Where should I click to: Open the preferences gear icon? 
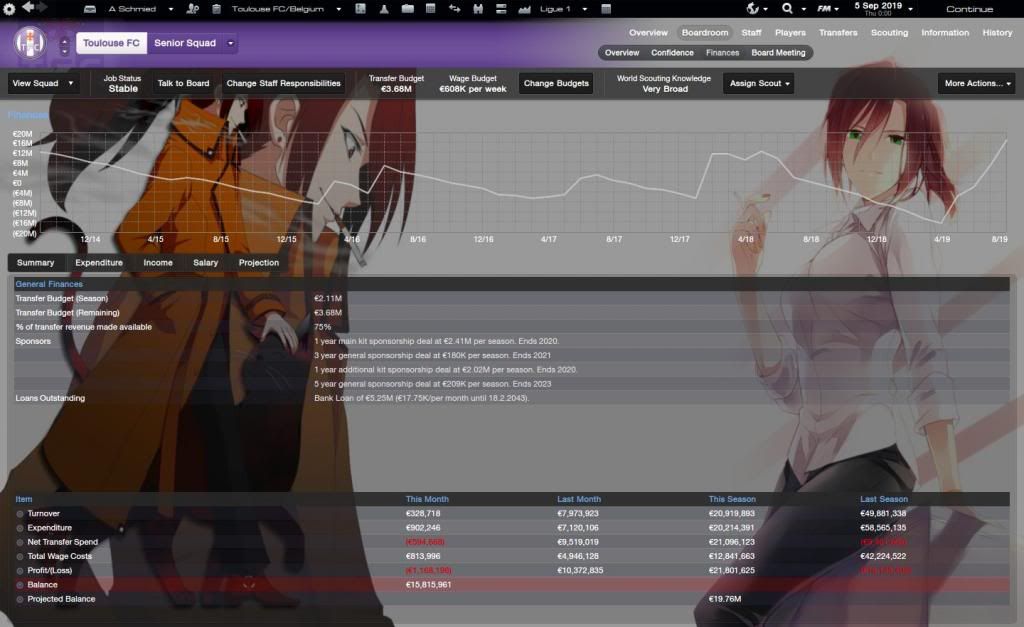9,9
